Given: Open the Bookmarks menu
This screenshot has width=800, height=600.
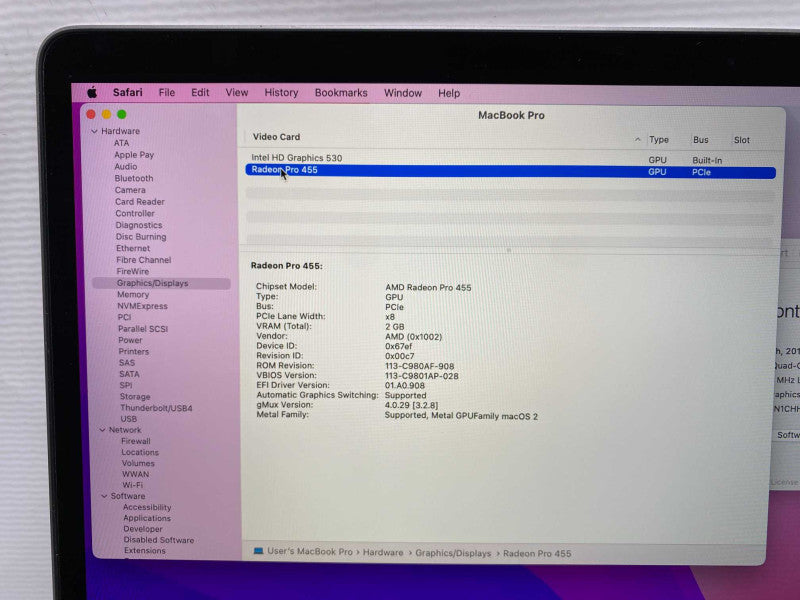Looking at the screenshot, I should point(341,93).
